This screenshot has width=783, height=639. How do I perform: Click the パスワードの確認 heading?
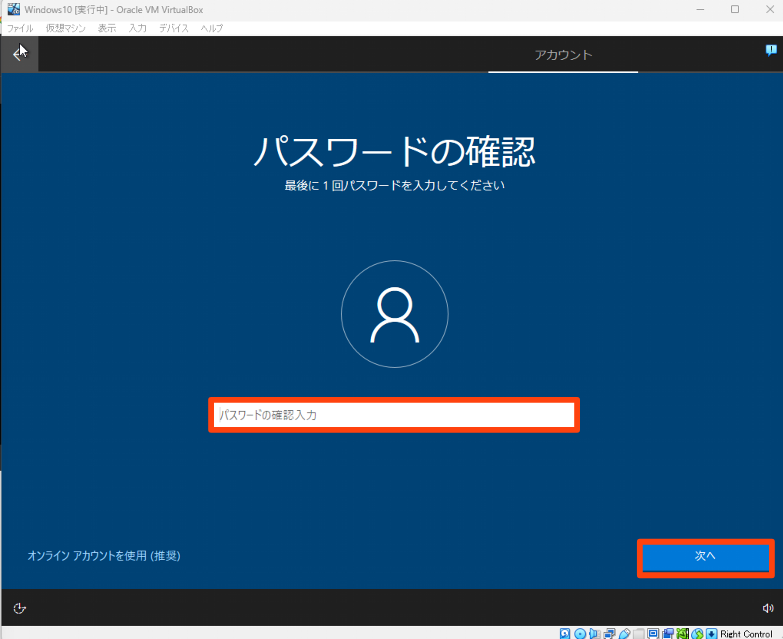(x=394, y=152)
